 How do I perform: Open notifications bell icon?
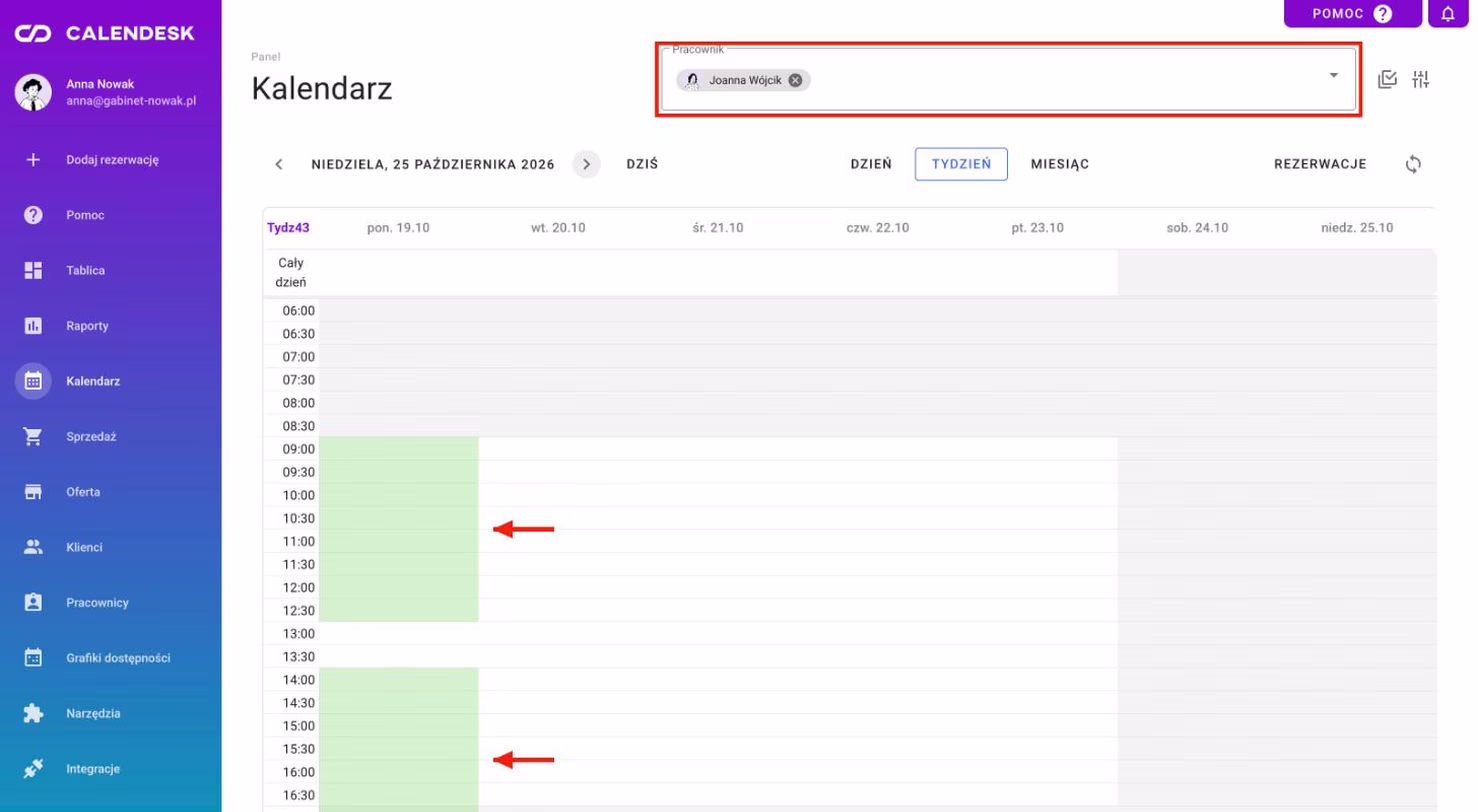click(x=1448, y=14)
